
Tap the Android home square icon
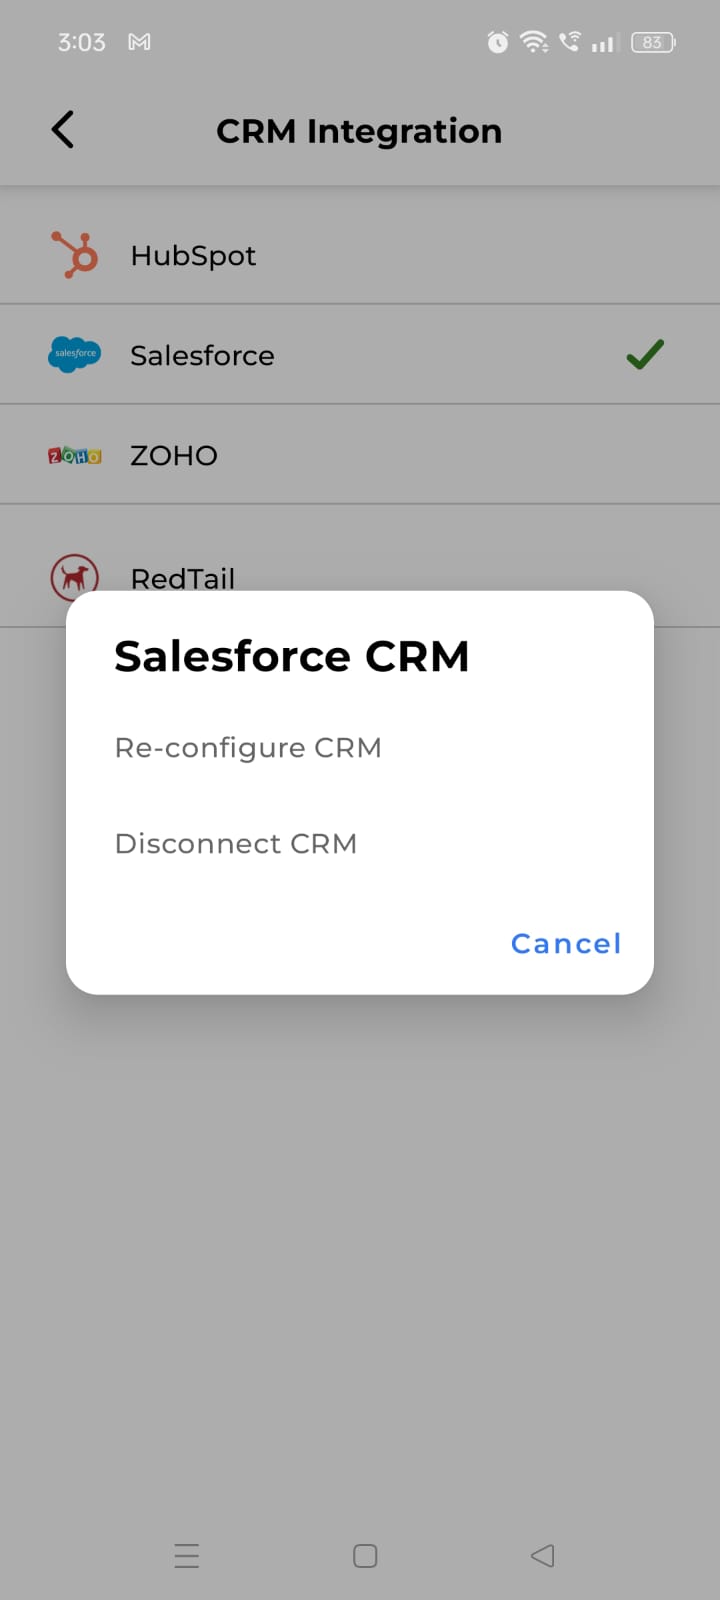tap(365, 1556)
